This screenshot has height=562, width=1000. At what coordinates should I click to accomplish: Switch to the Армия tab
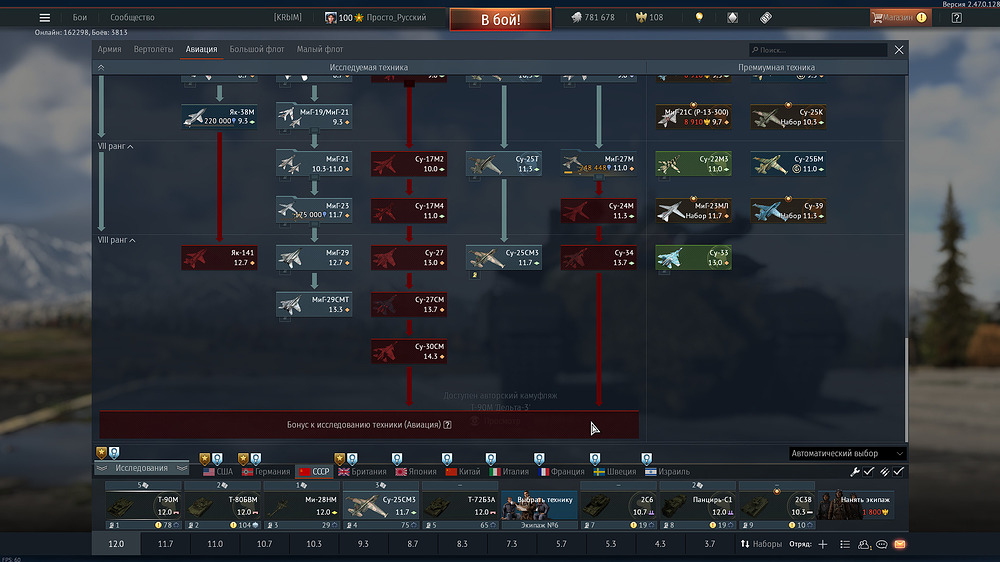pos(109,49)
